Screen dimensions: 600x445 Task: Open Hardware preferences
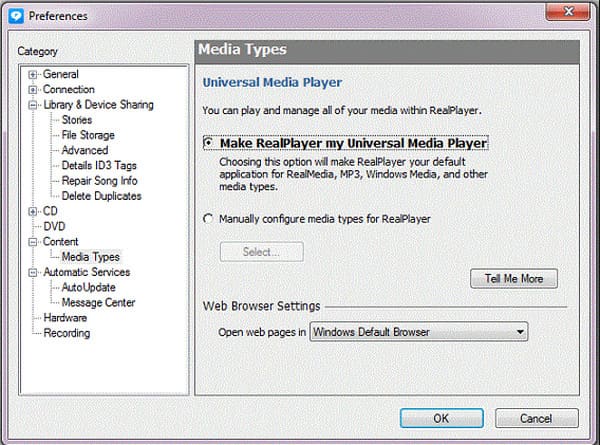coord(65,318)
